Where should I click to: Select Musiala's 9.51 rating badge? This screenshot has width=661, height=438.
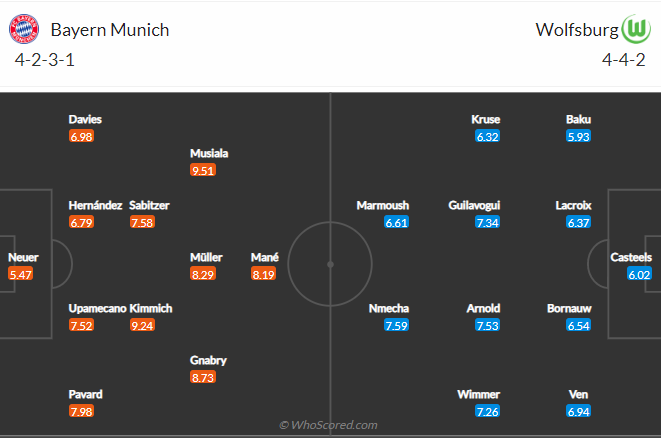(x=203, y=170)
